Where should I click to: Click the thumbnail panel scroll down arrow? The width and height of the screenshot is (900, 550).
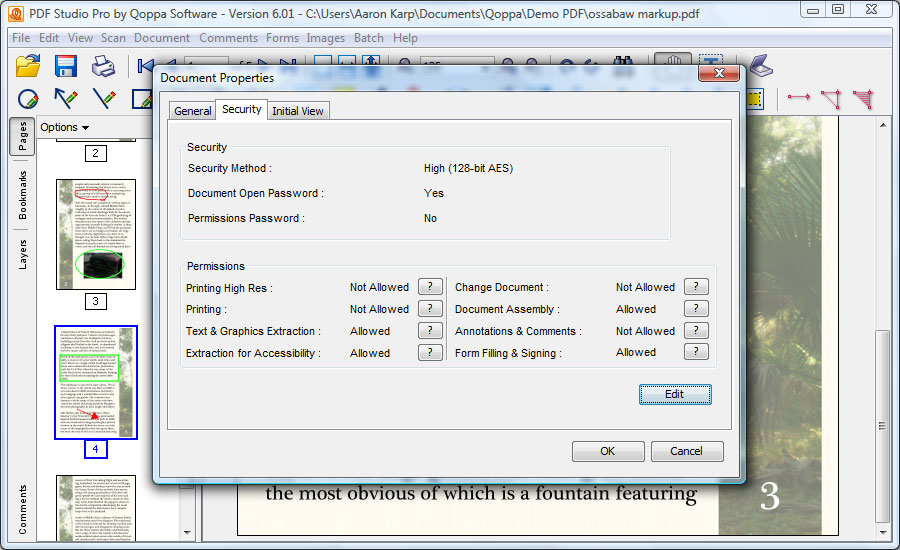(187, 533)
